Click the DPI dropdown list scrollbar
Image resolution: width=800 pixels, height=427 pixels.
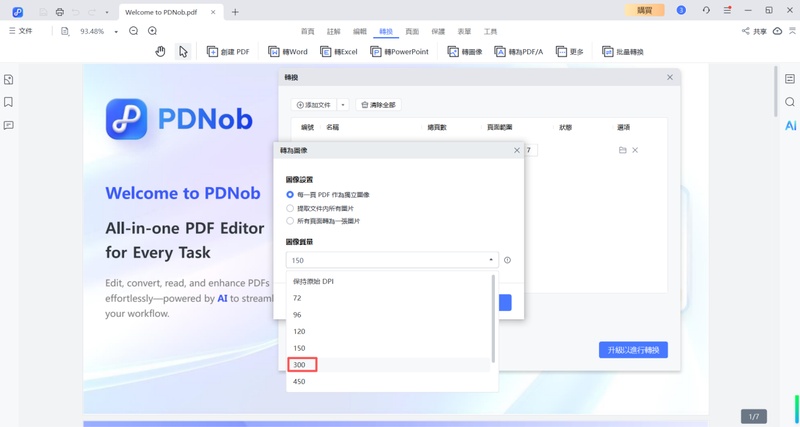coord(493,318)
